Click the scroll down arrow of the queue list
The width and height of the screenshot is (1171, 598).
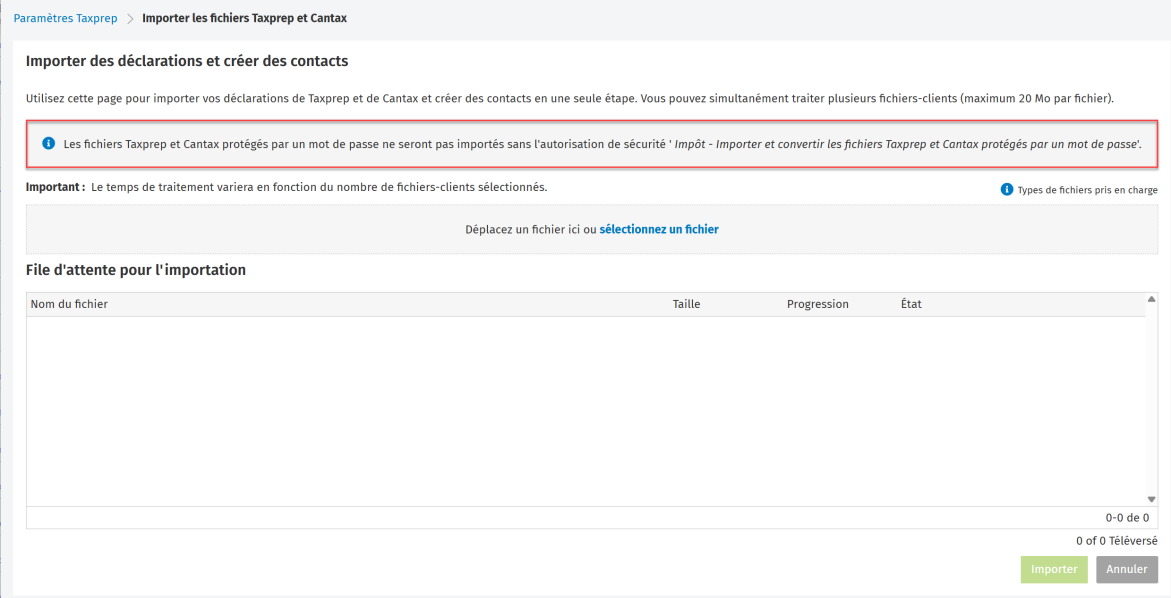[1151, 499]
